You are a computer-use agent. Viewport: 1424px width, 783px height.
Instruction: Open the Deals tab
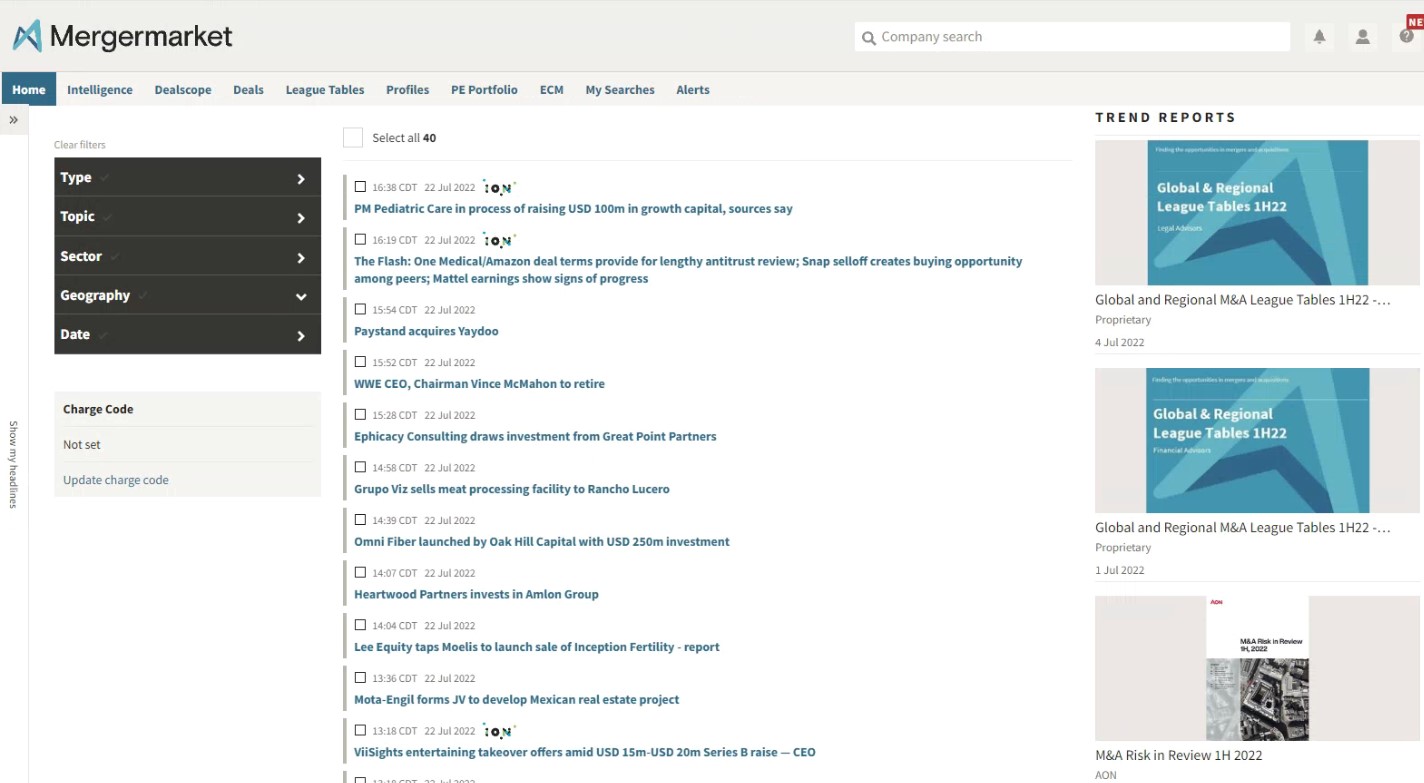click(248, 90)
